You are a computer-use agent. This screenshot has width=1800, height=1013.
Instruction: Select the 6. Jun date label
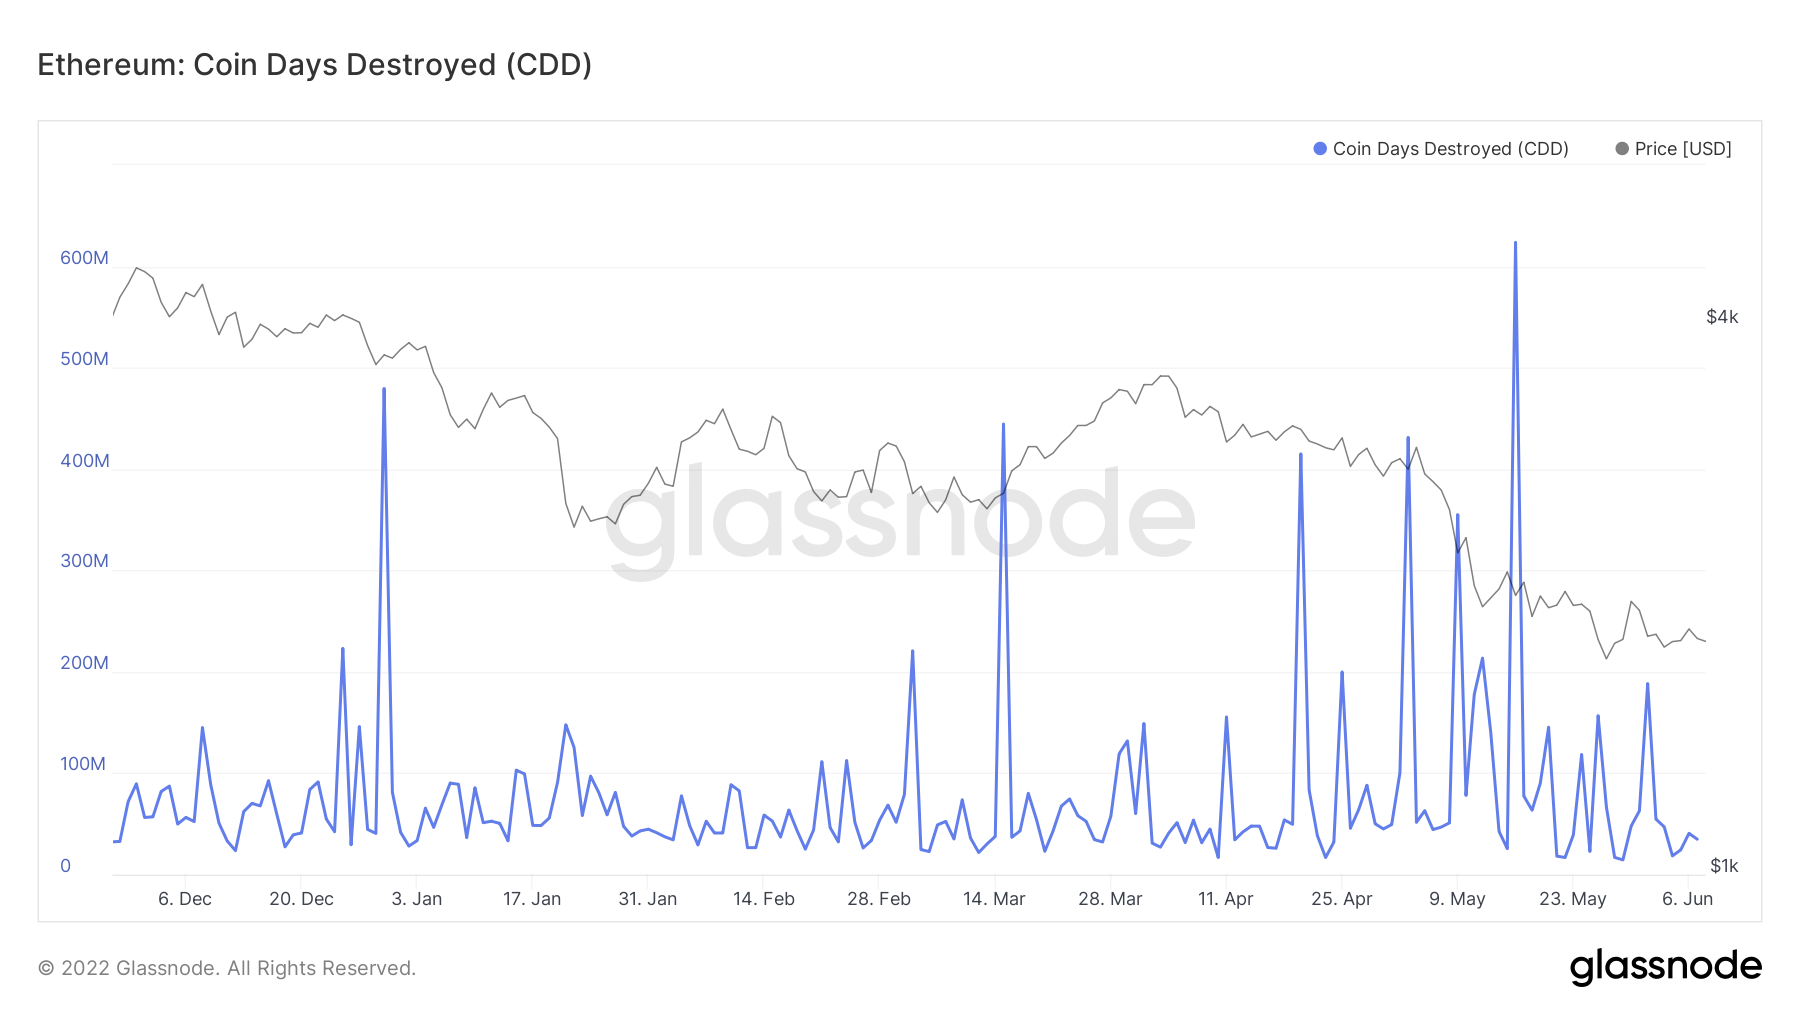1687,899
